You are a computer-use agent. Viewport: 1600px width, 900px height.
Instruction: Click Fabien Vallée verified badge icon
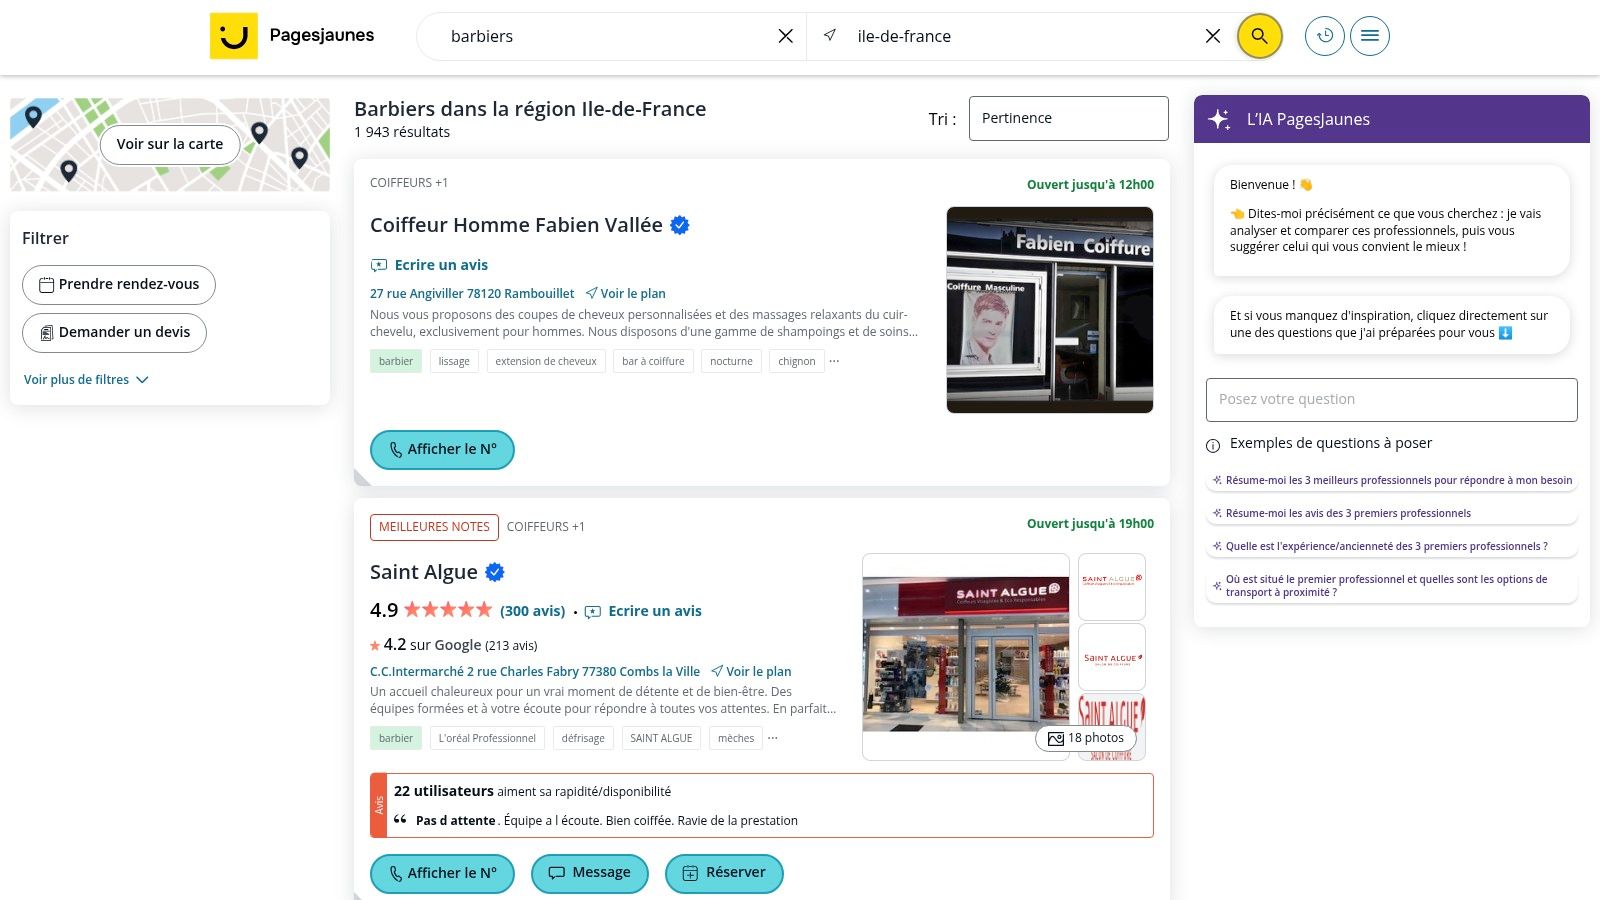[680, 225]
